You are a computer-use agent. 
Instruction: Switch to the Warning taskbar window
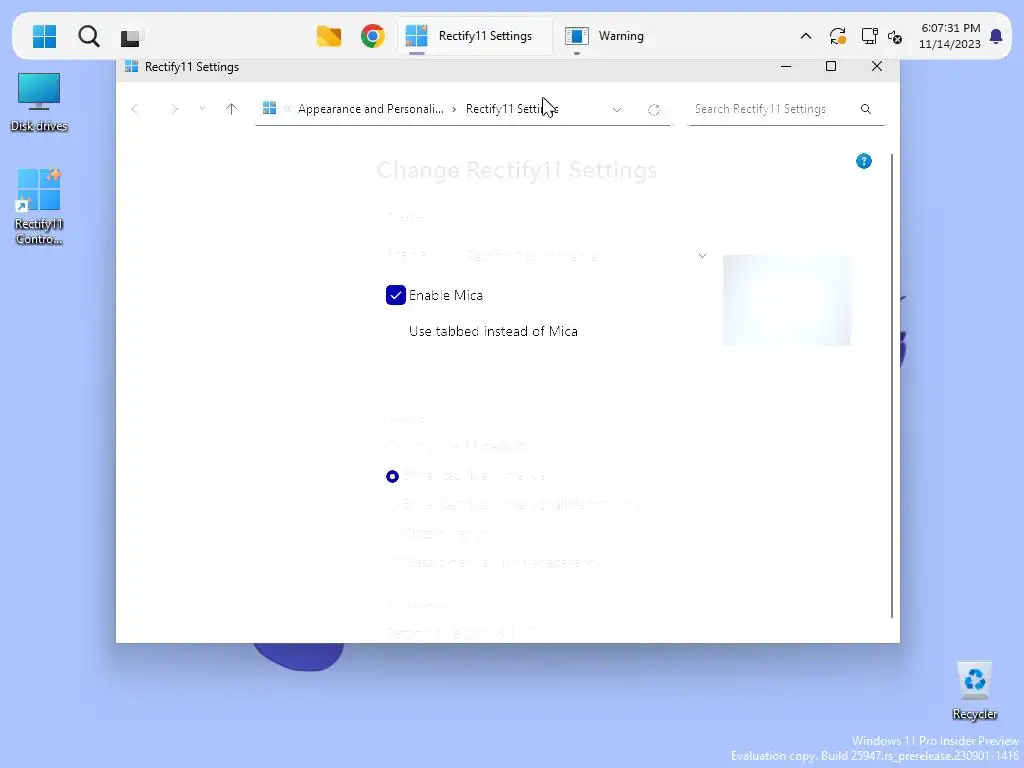point(605,36)
